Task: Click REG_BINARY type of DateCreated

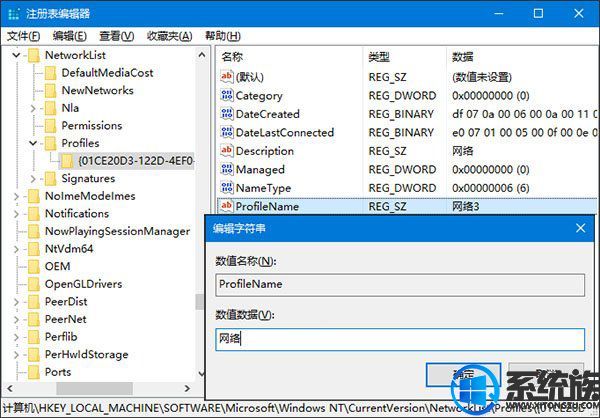Action: (x=401, y=114)
